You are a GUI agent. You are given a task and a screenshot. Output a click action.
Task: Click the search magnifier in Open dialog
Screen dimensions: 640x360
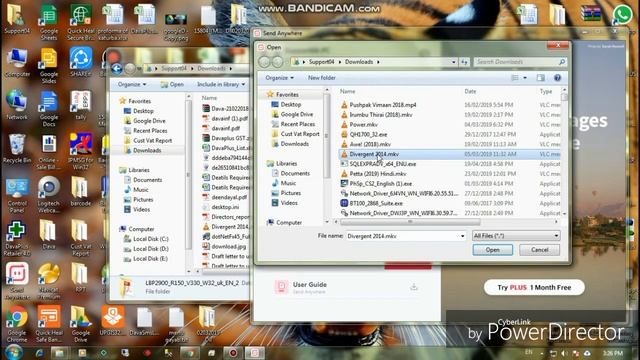(562, 62)
